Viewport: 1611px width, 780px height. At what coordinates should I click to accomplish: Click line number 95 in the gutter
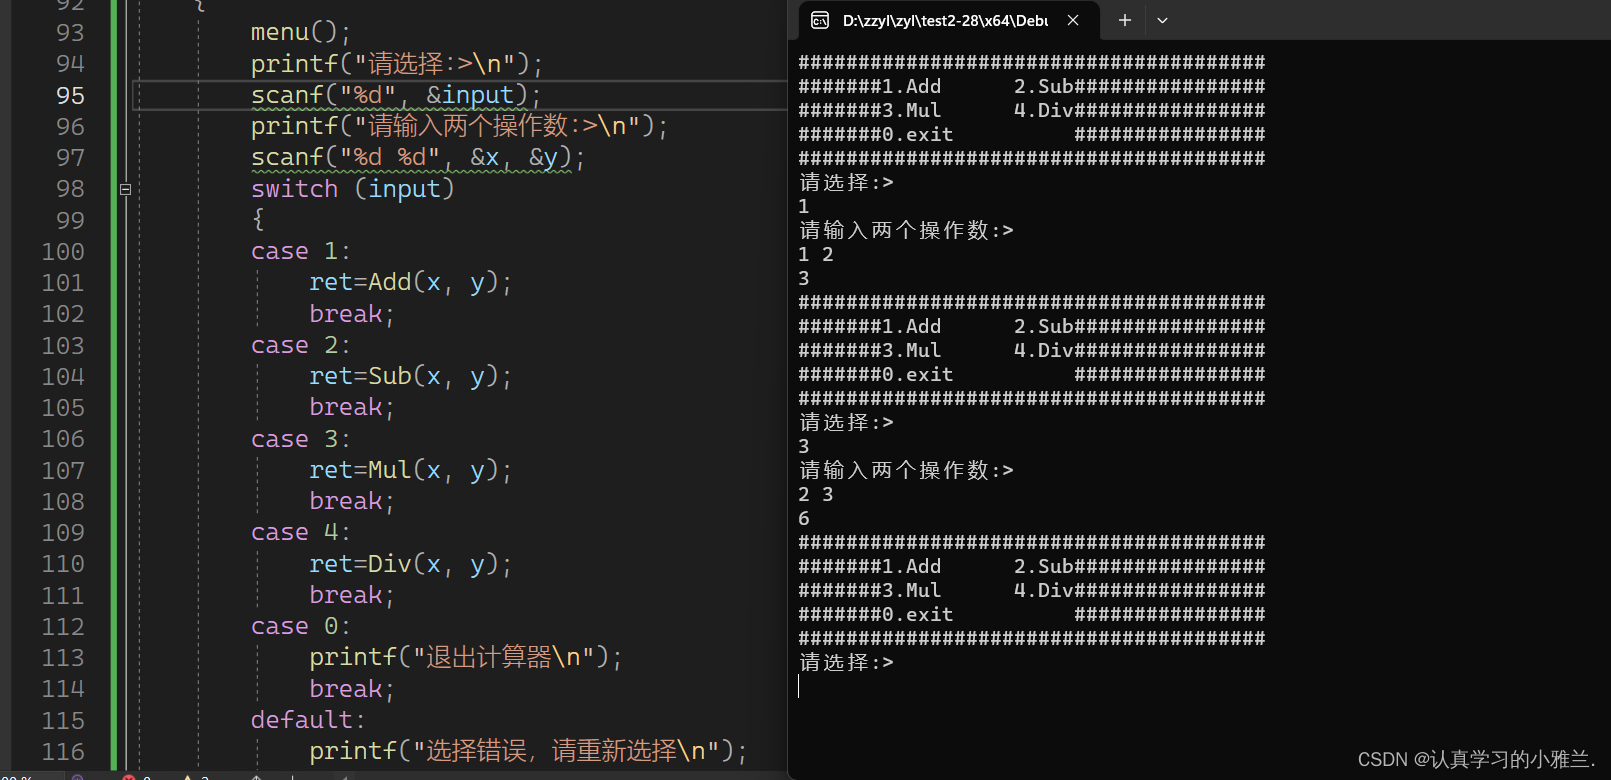(70, 96)
